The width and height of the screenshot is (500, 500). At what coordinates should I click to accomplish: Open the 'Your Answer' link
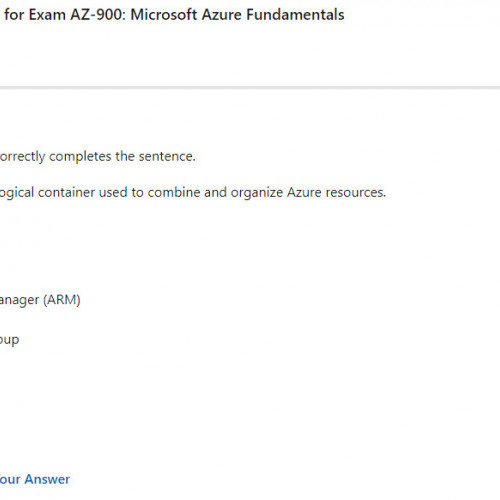point(35,479)
